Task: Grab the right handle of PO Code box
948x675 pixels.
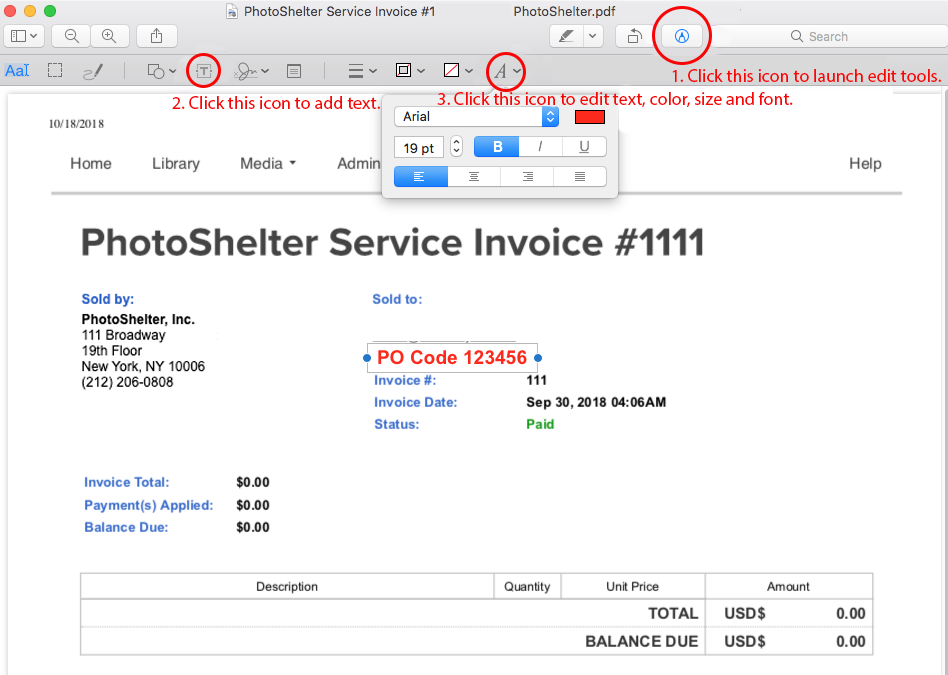Action: pos(537,358)
